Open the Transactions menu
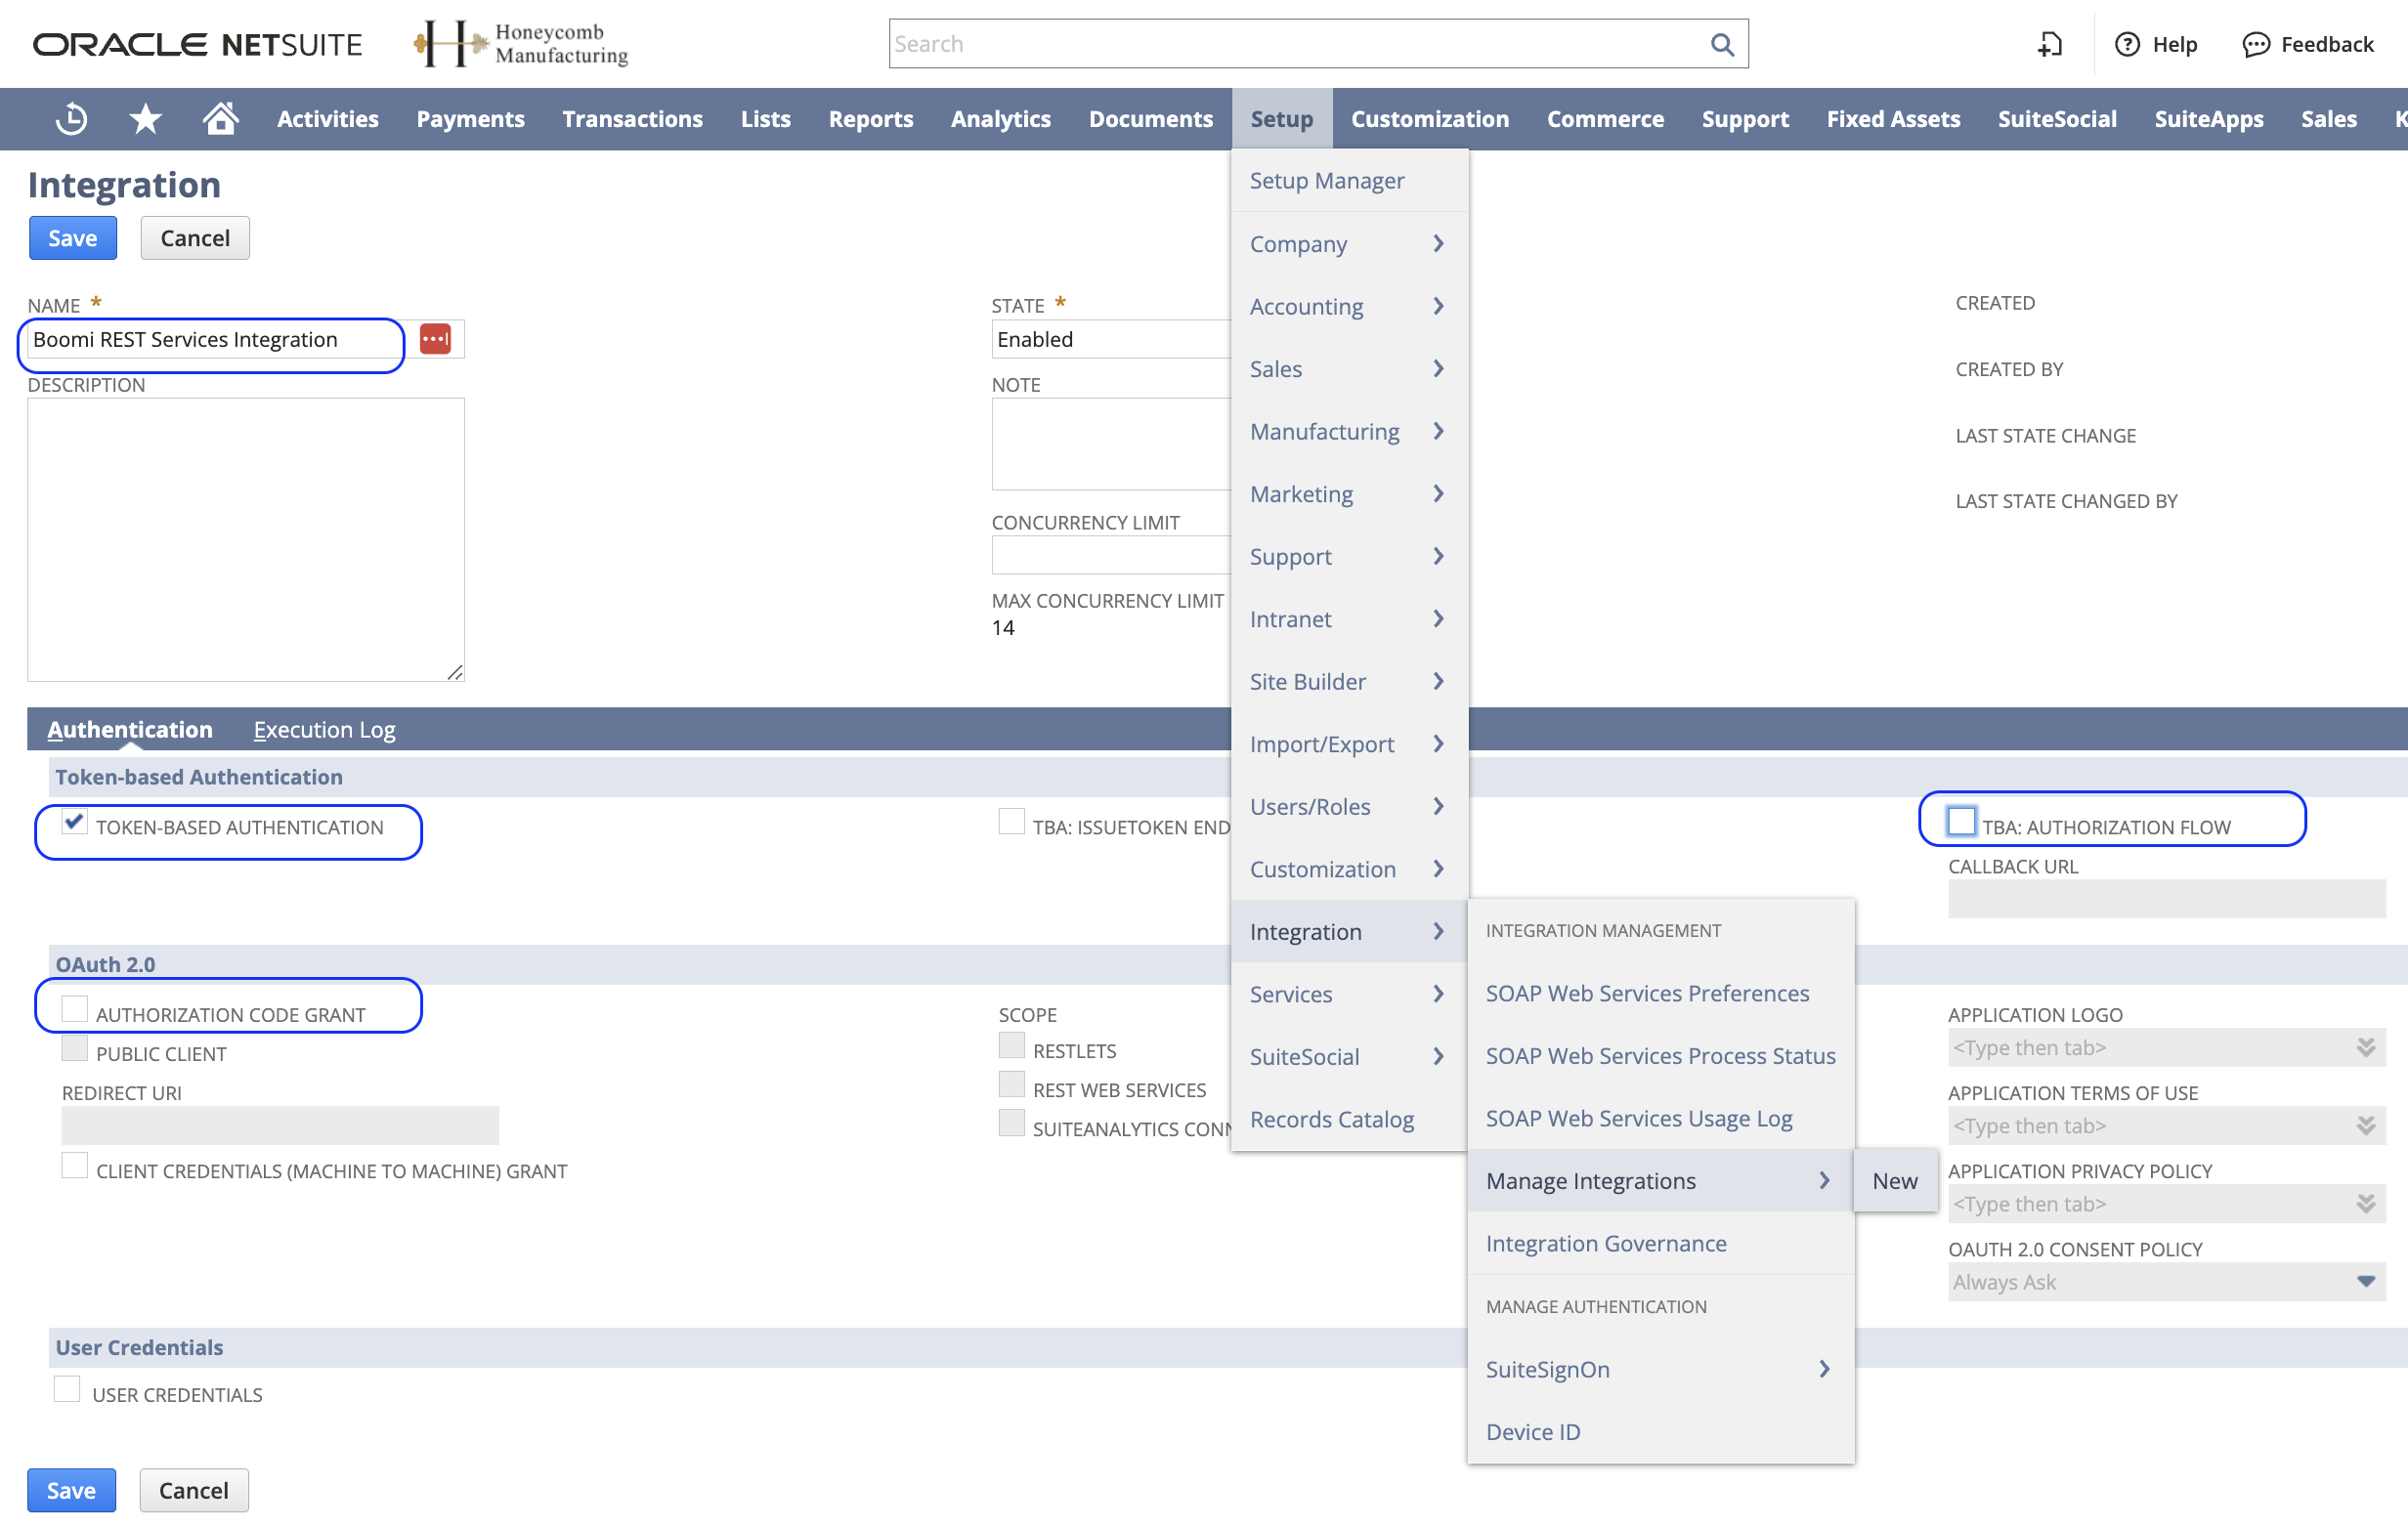 [632, 118]
